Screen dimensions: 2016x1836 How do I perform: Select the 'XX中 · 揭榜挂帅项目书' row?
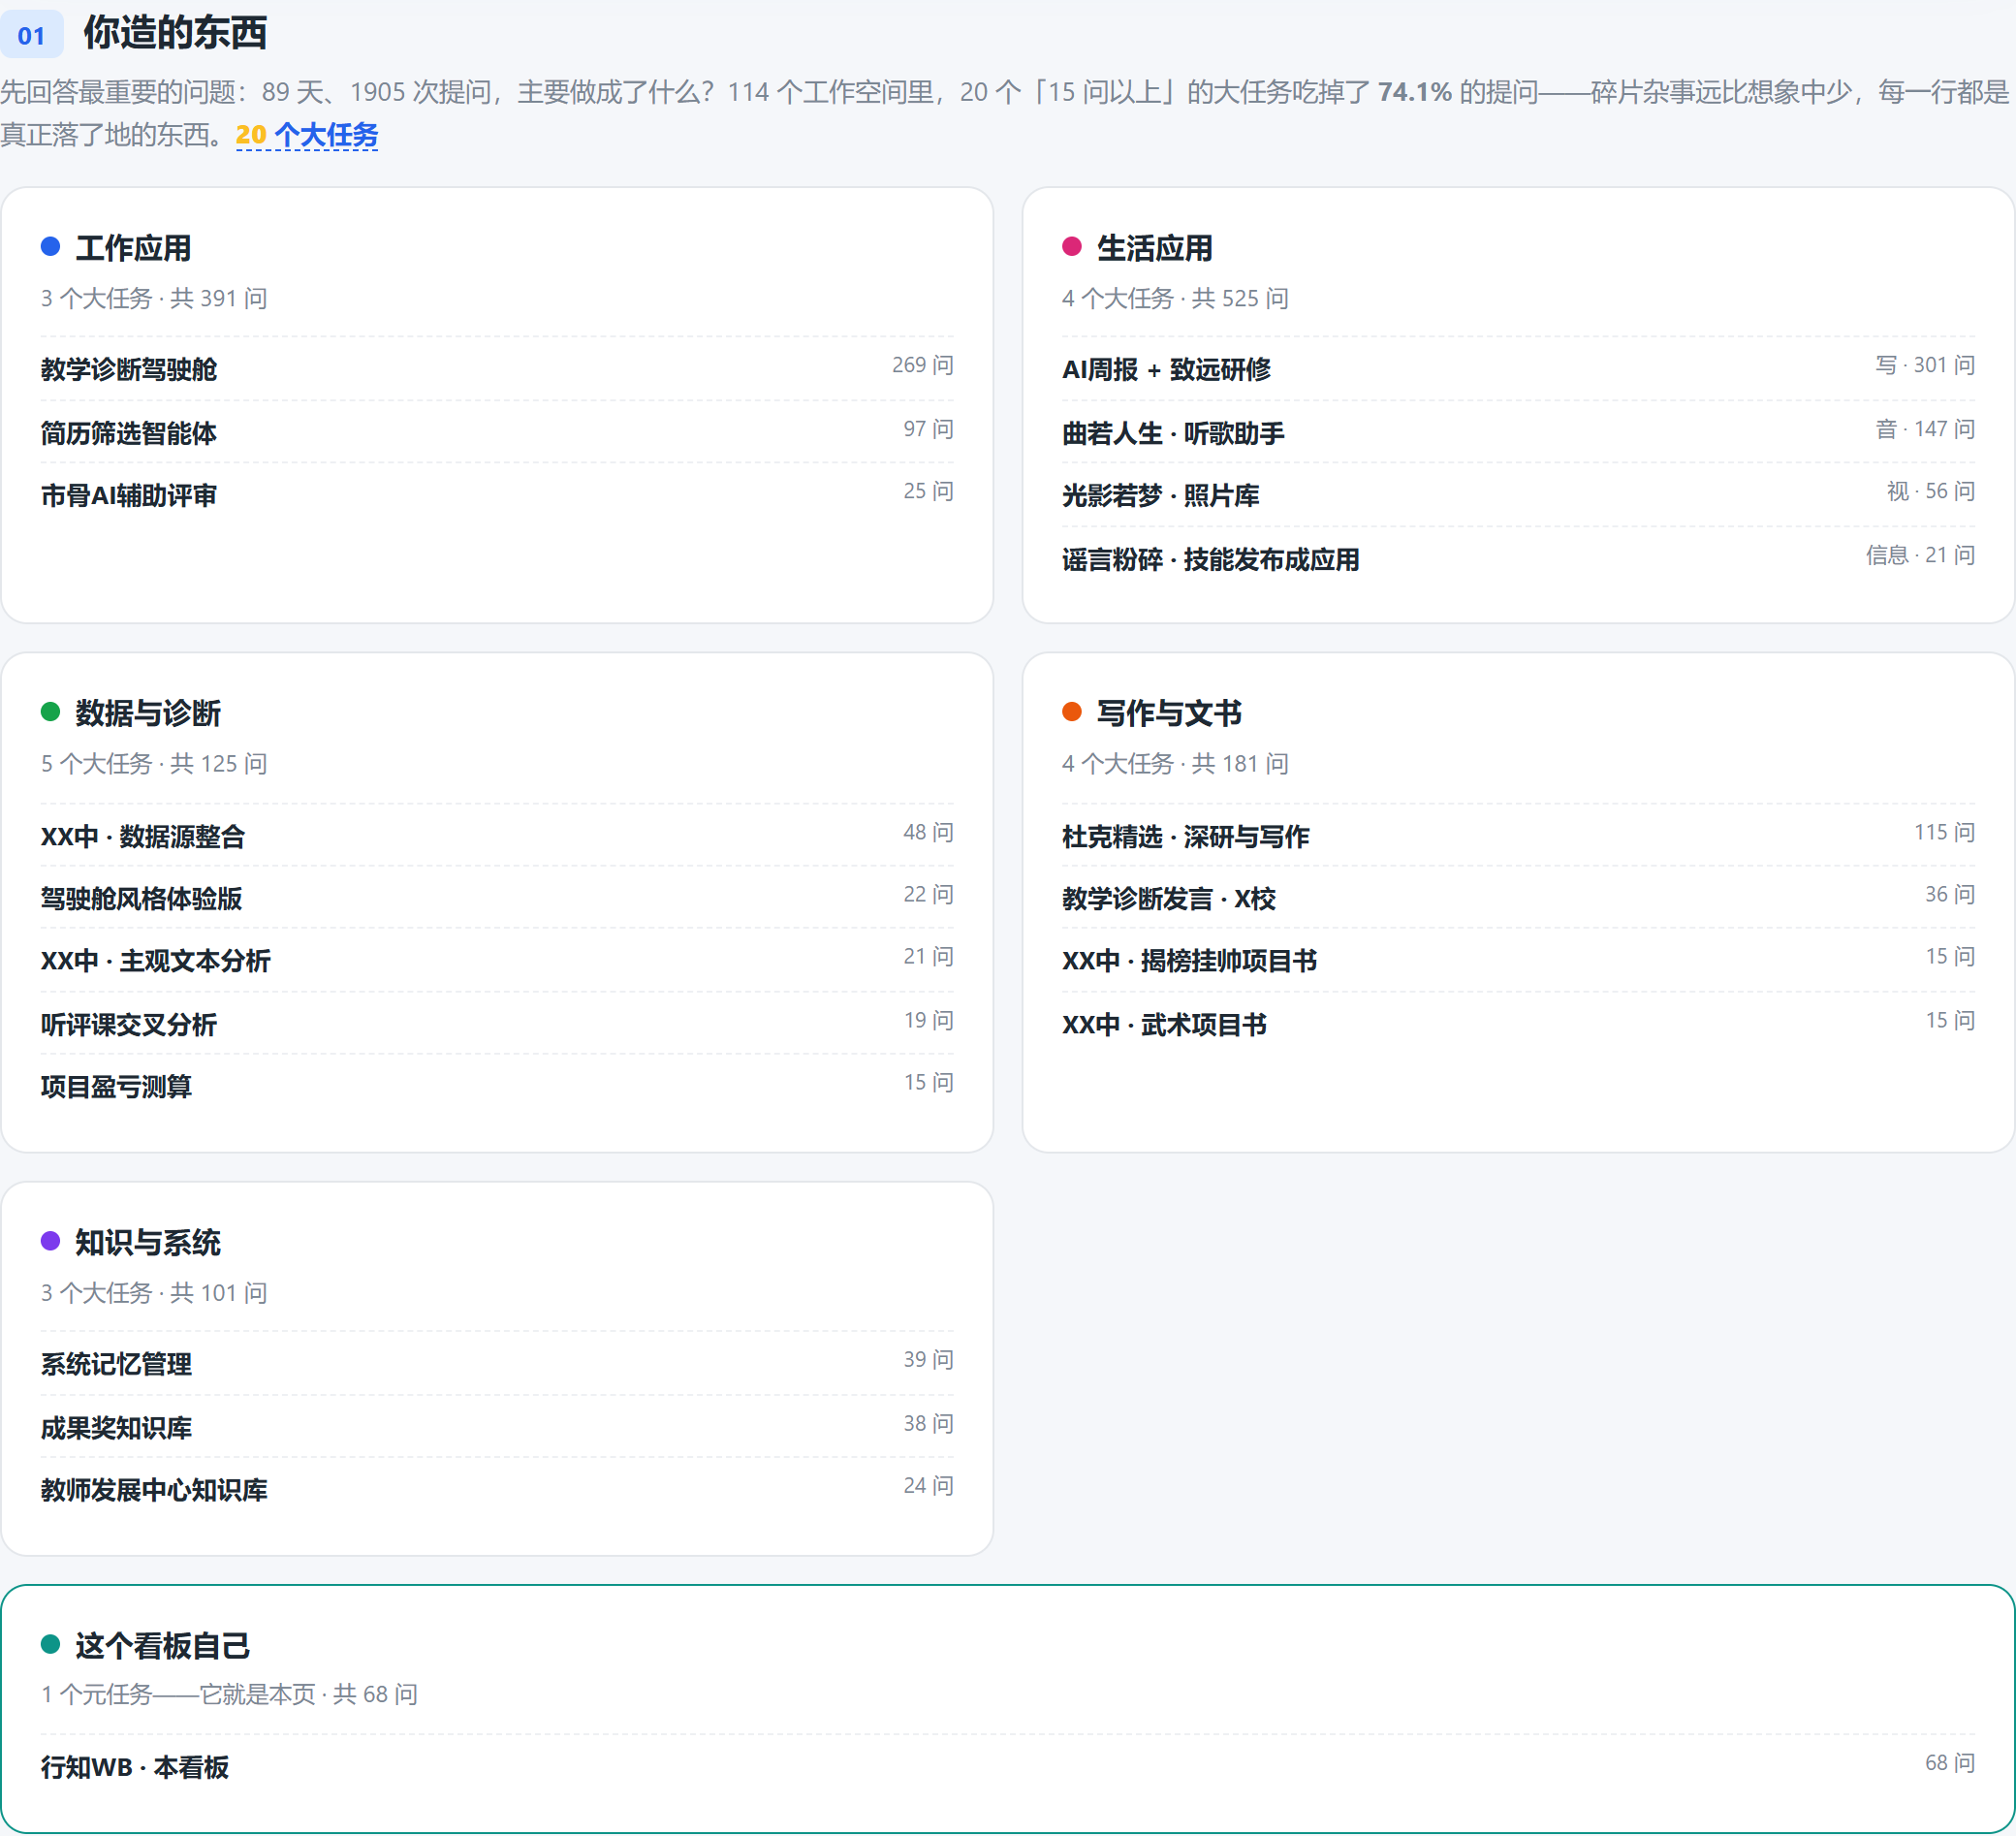[x=1518, y=960]
